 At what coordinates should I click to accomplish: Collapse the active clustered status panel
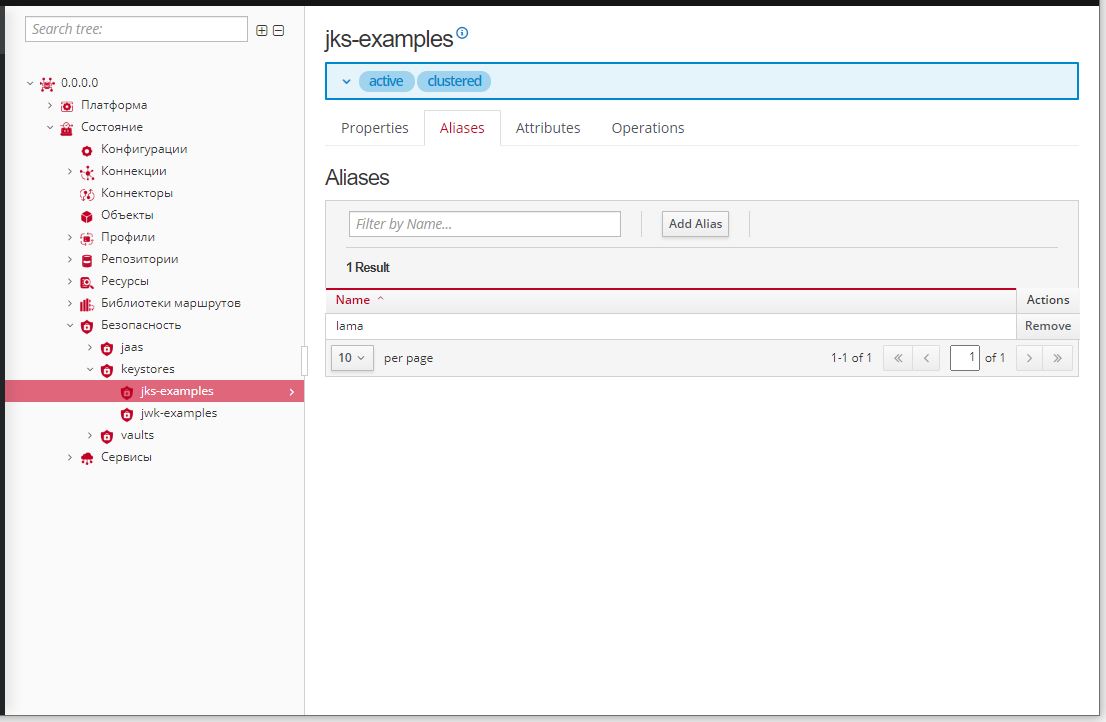(x=347, y=81)
